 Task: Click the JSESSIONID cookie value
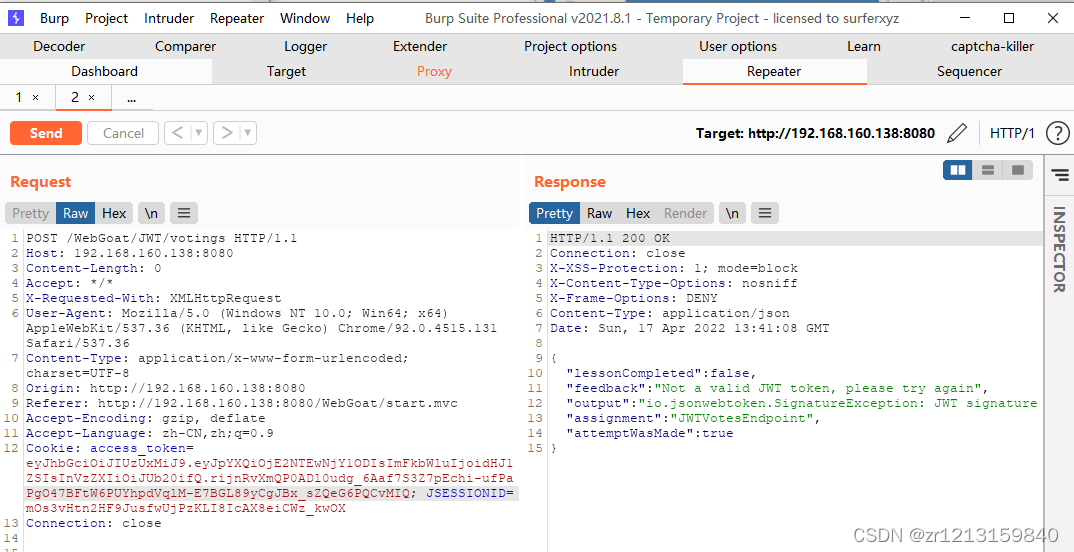pyautogui.click(x=186, y=508)
